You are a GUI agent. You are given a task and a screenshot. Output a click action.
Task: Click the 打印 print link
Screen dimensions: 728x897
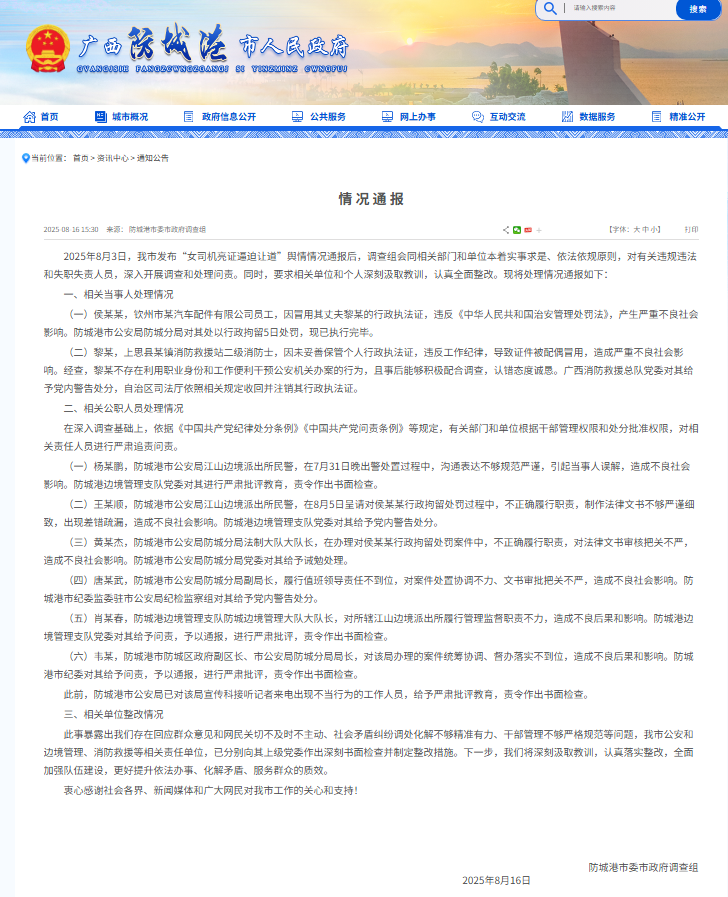click(691, 229)
